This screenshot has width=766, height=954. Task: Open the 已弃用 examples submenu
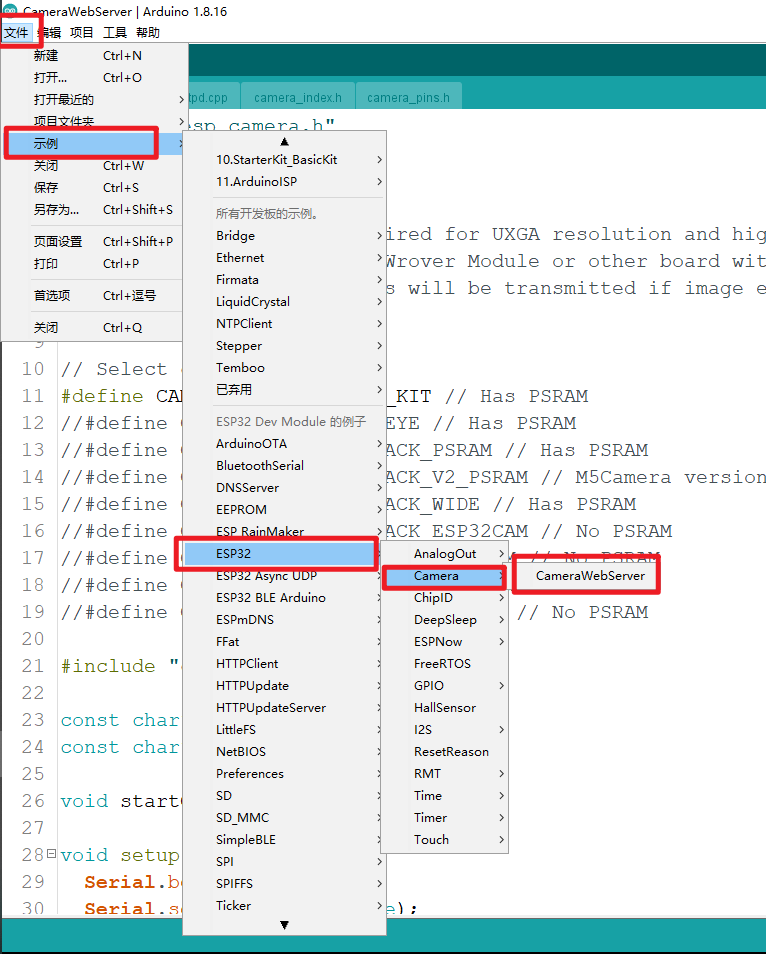[x=284, y=389]
